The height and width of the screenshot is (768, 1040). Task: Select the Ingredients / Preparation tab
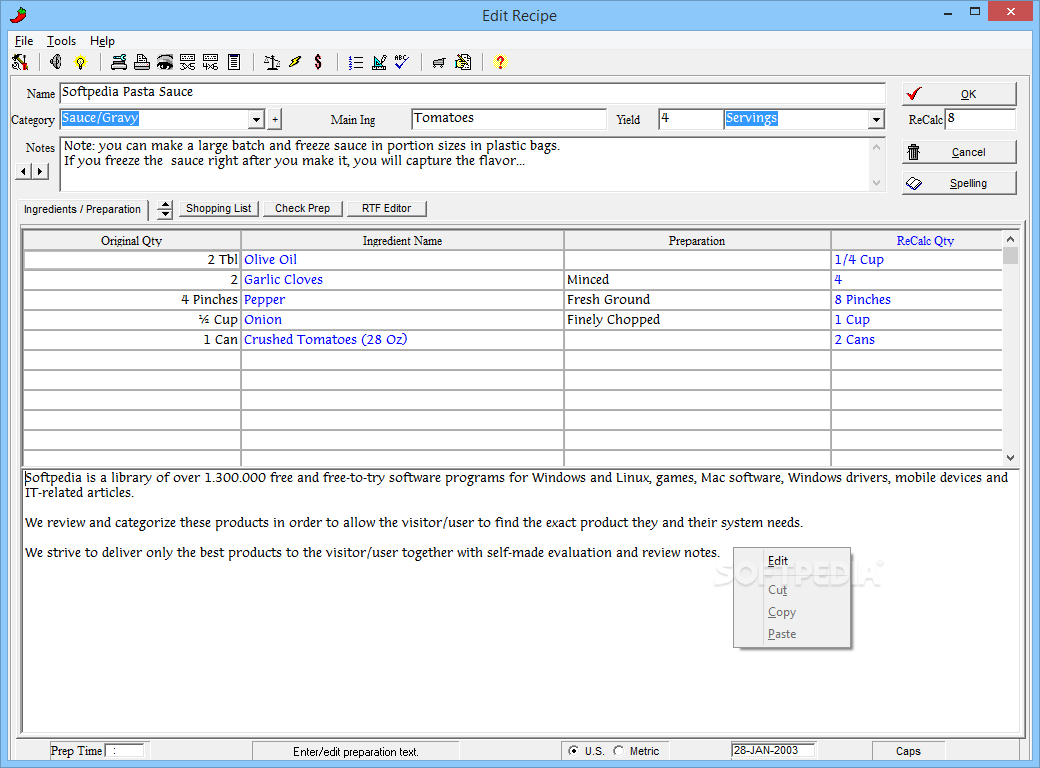(82, 209)
